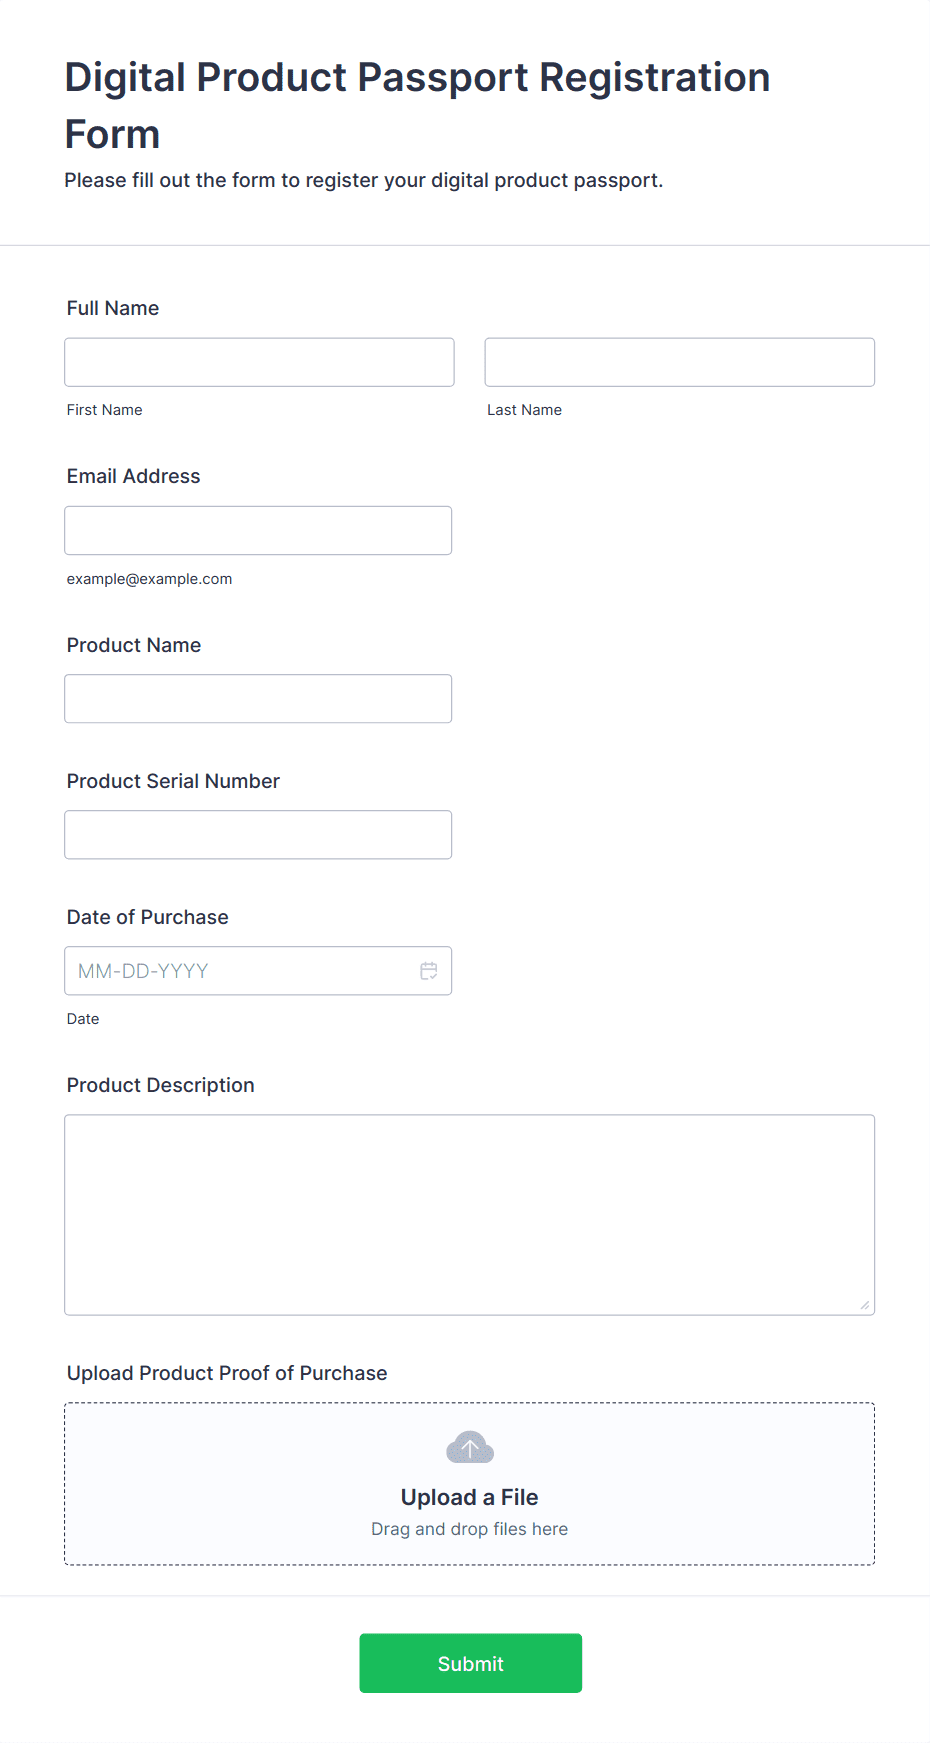Viewport: 930px width, 1743px height.
Task: Click the "Product Serial Number" label
Action: click(173, 781)
